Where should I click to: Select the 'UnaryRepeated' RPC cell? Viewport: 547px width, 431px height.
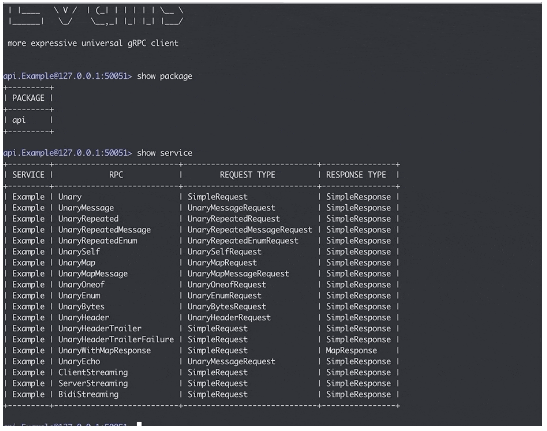click(x=88, y=219)
